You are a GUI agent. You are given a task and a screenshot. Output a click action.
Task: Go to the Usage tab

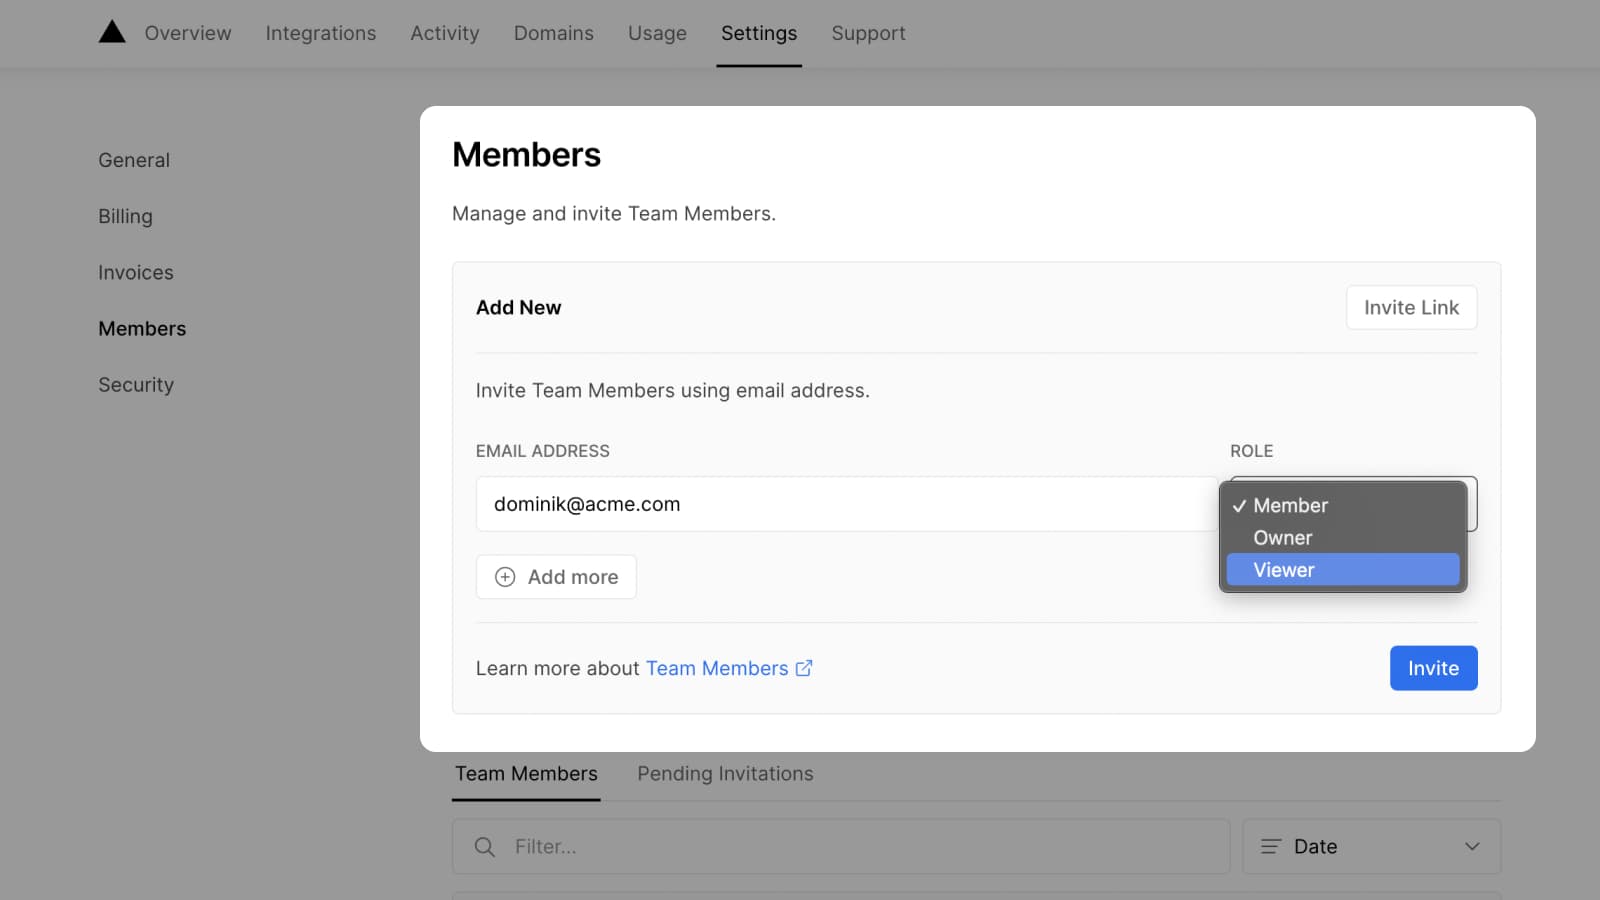(657, 33)
